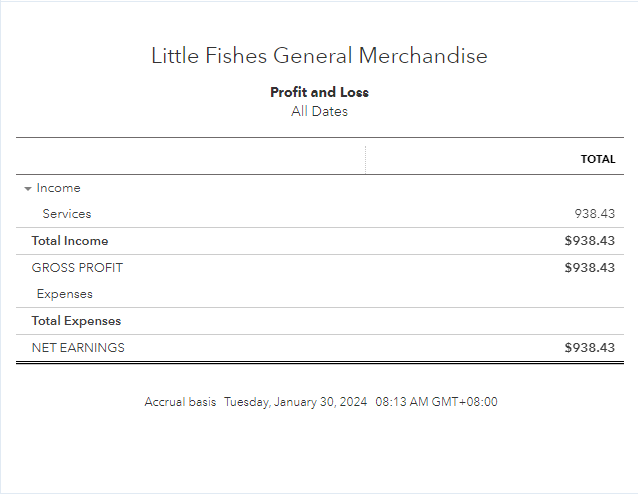This screenshot has height=495, width=638.
Task: Click the Accrual basis footer text
Action: coord(180,402)
